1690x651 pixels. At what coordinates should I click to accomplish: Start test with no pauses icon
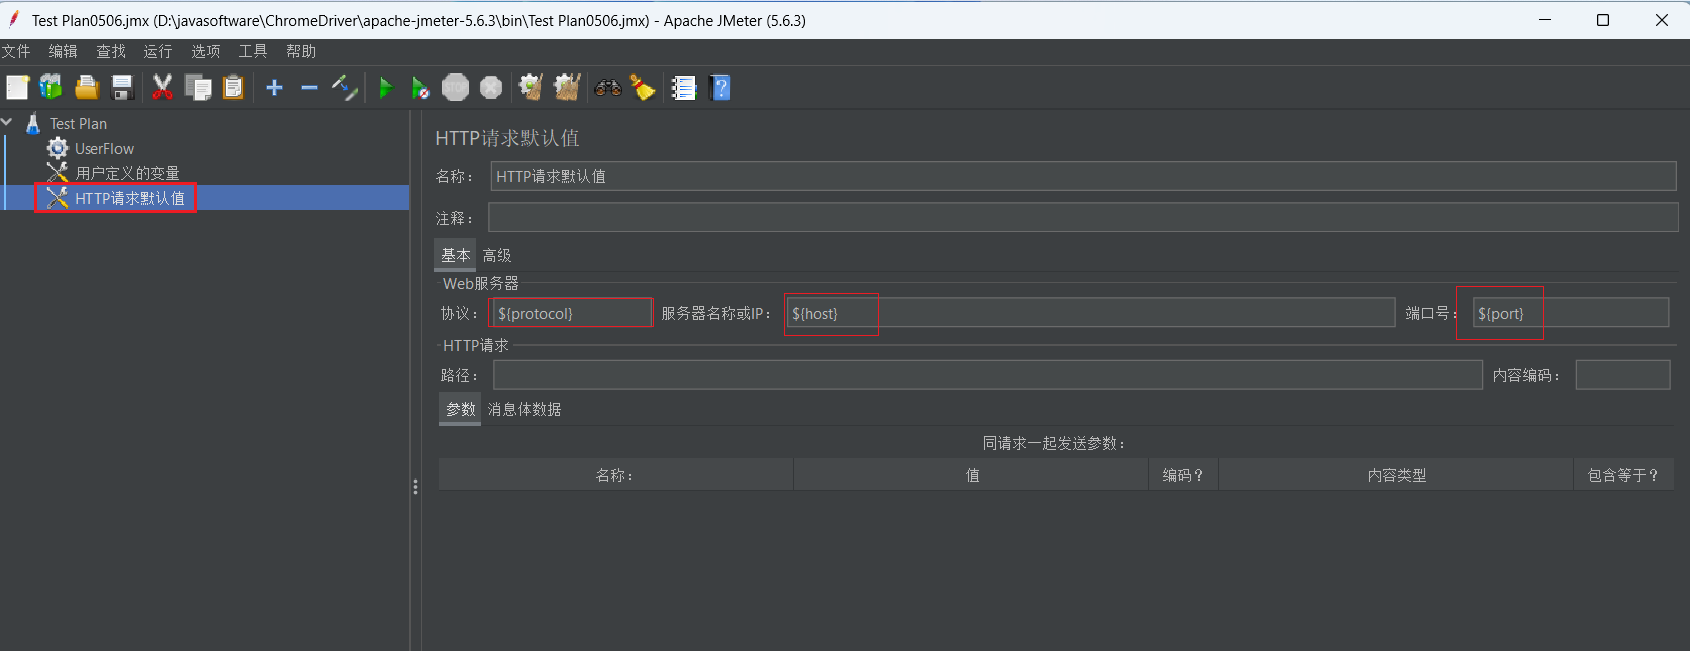pyautogui.click(x=421, y=88)
